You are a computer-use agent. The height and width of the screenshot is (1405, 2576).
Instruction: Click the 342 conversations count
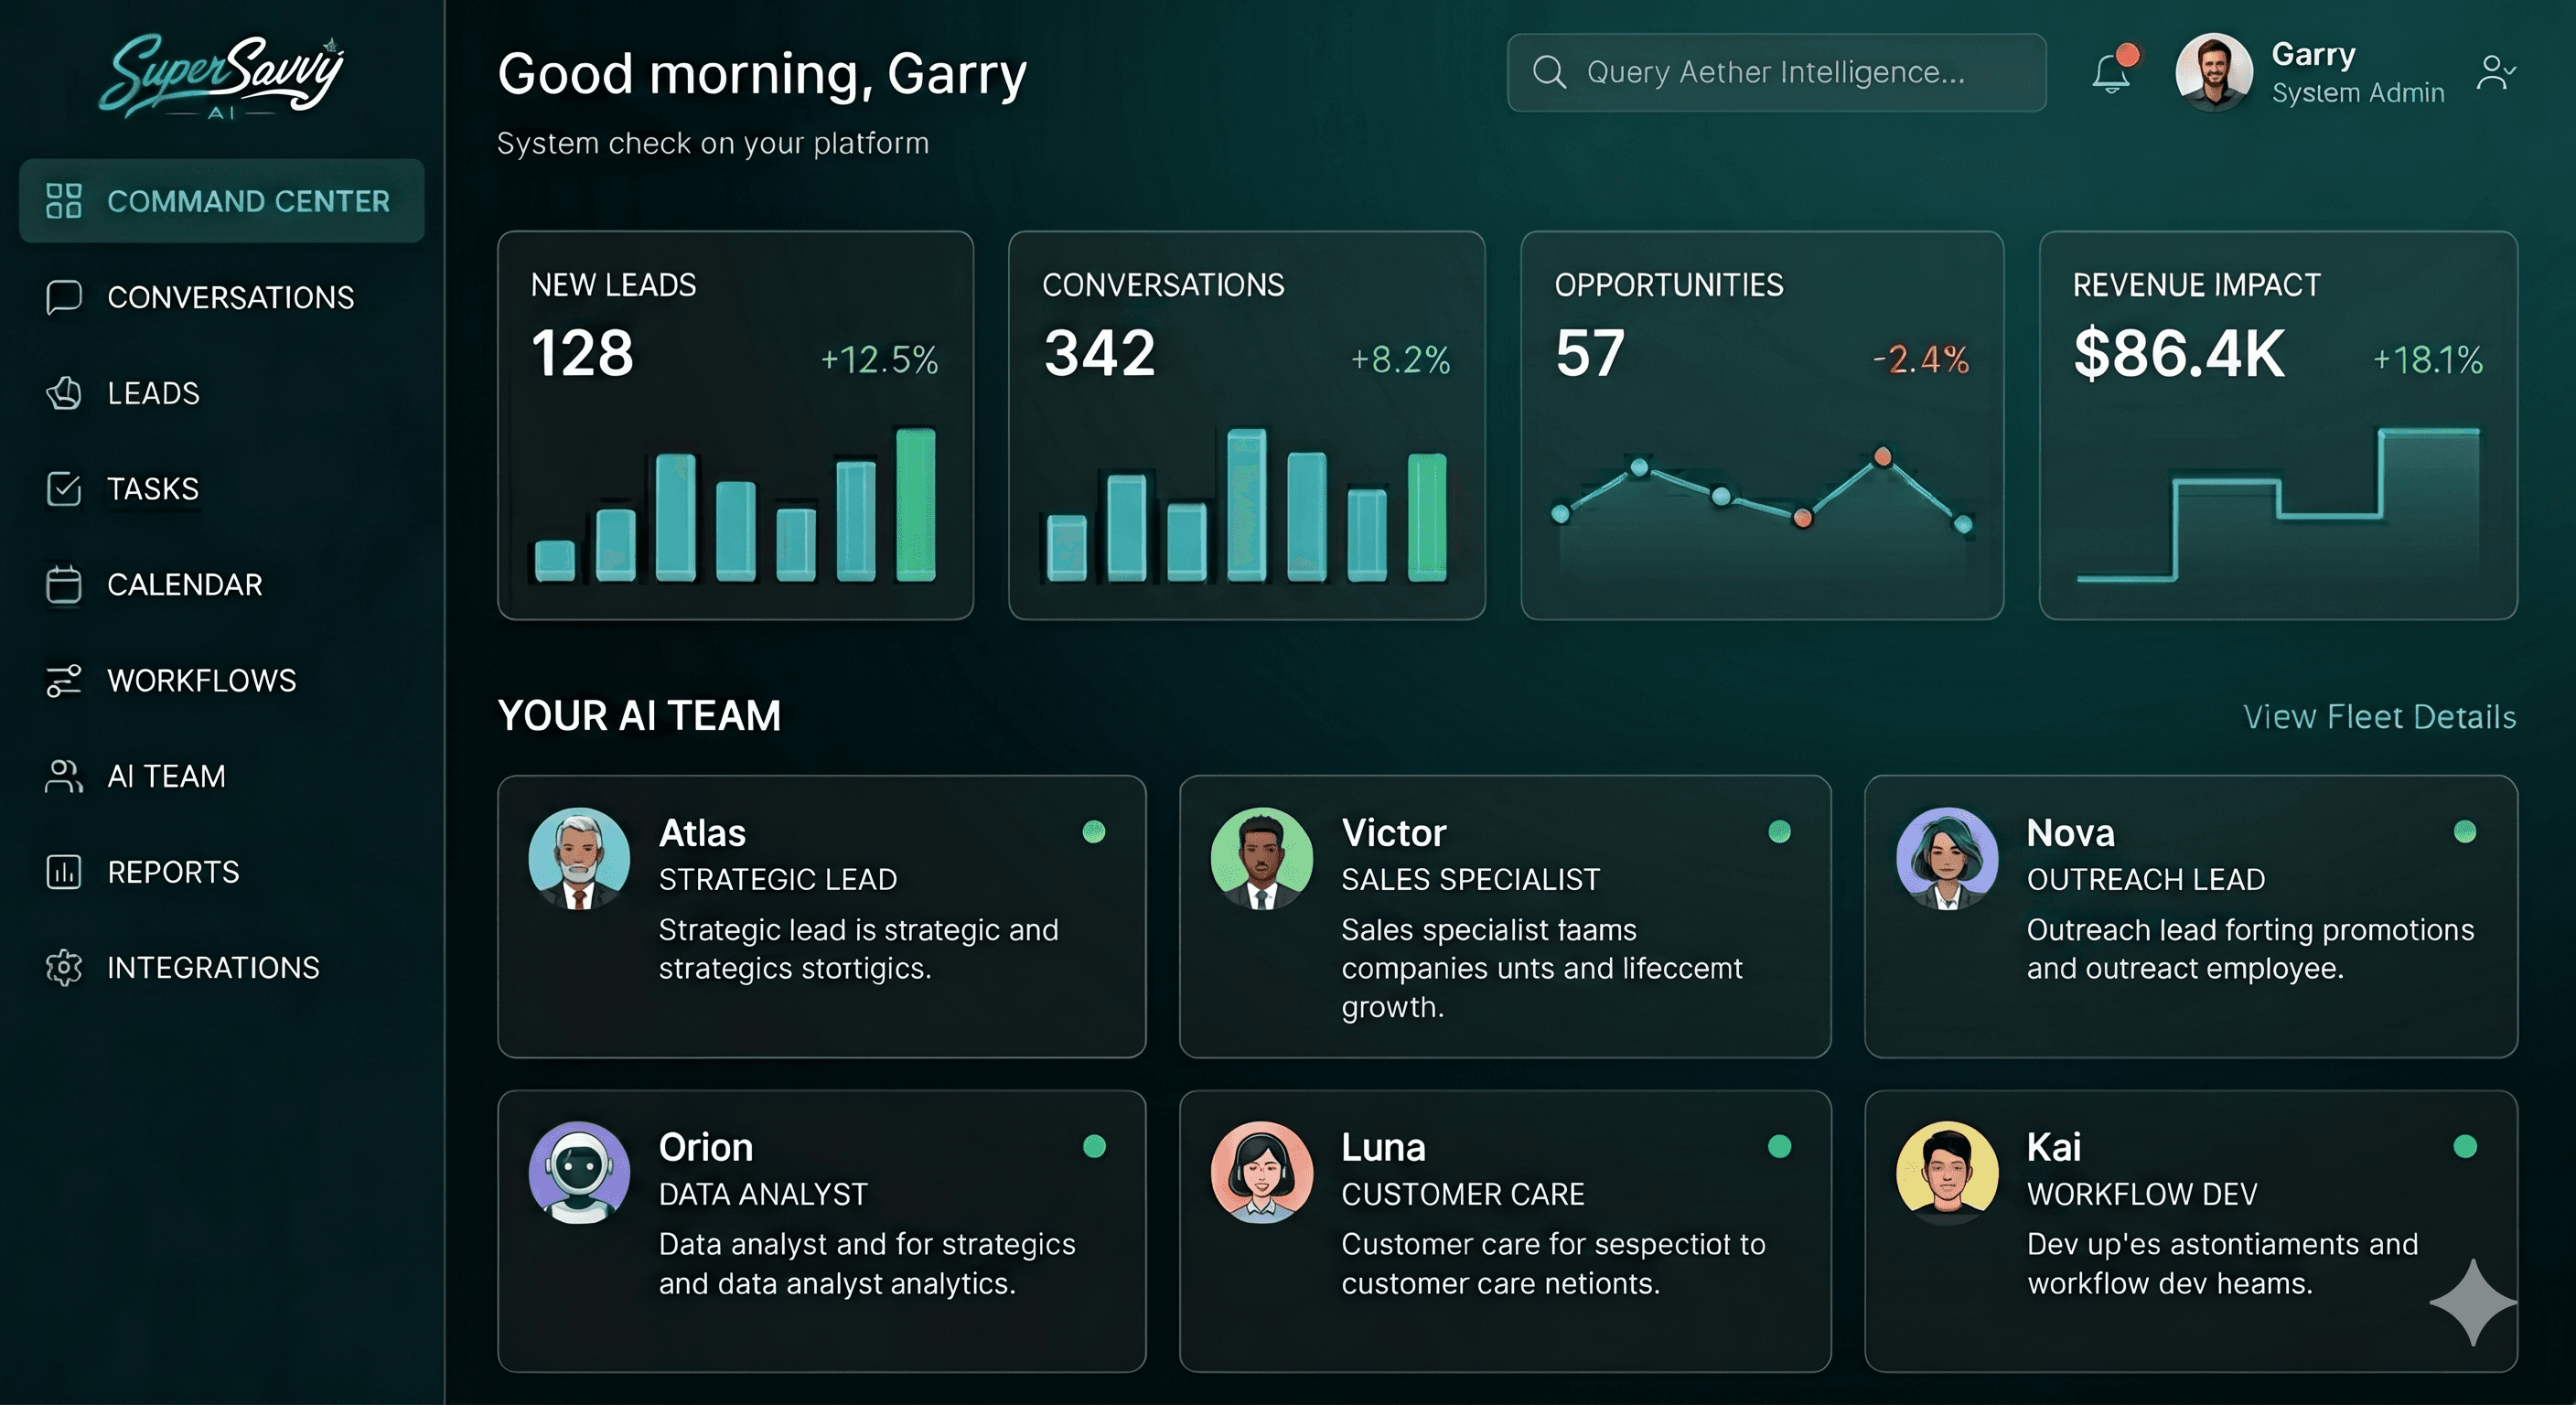pyautogui.click(x=1099, y=353)
